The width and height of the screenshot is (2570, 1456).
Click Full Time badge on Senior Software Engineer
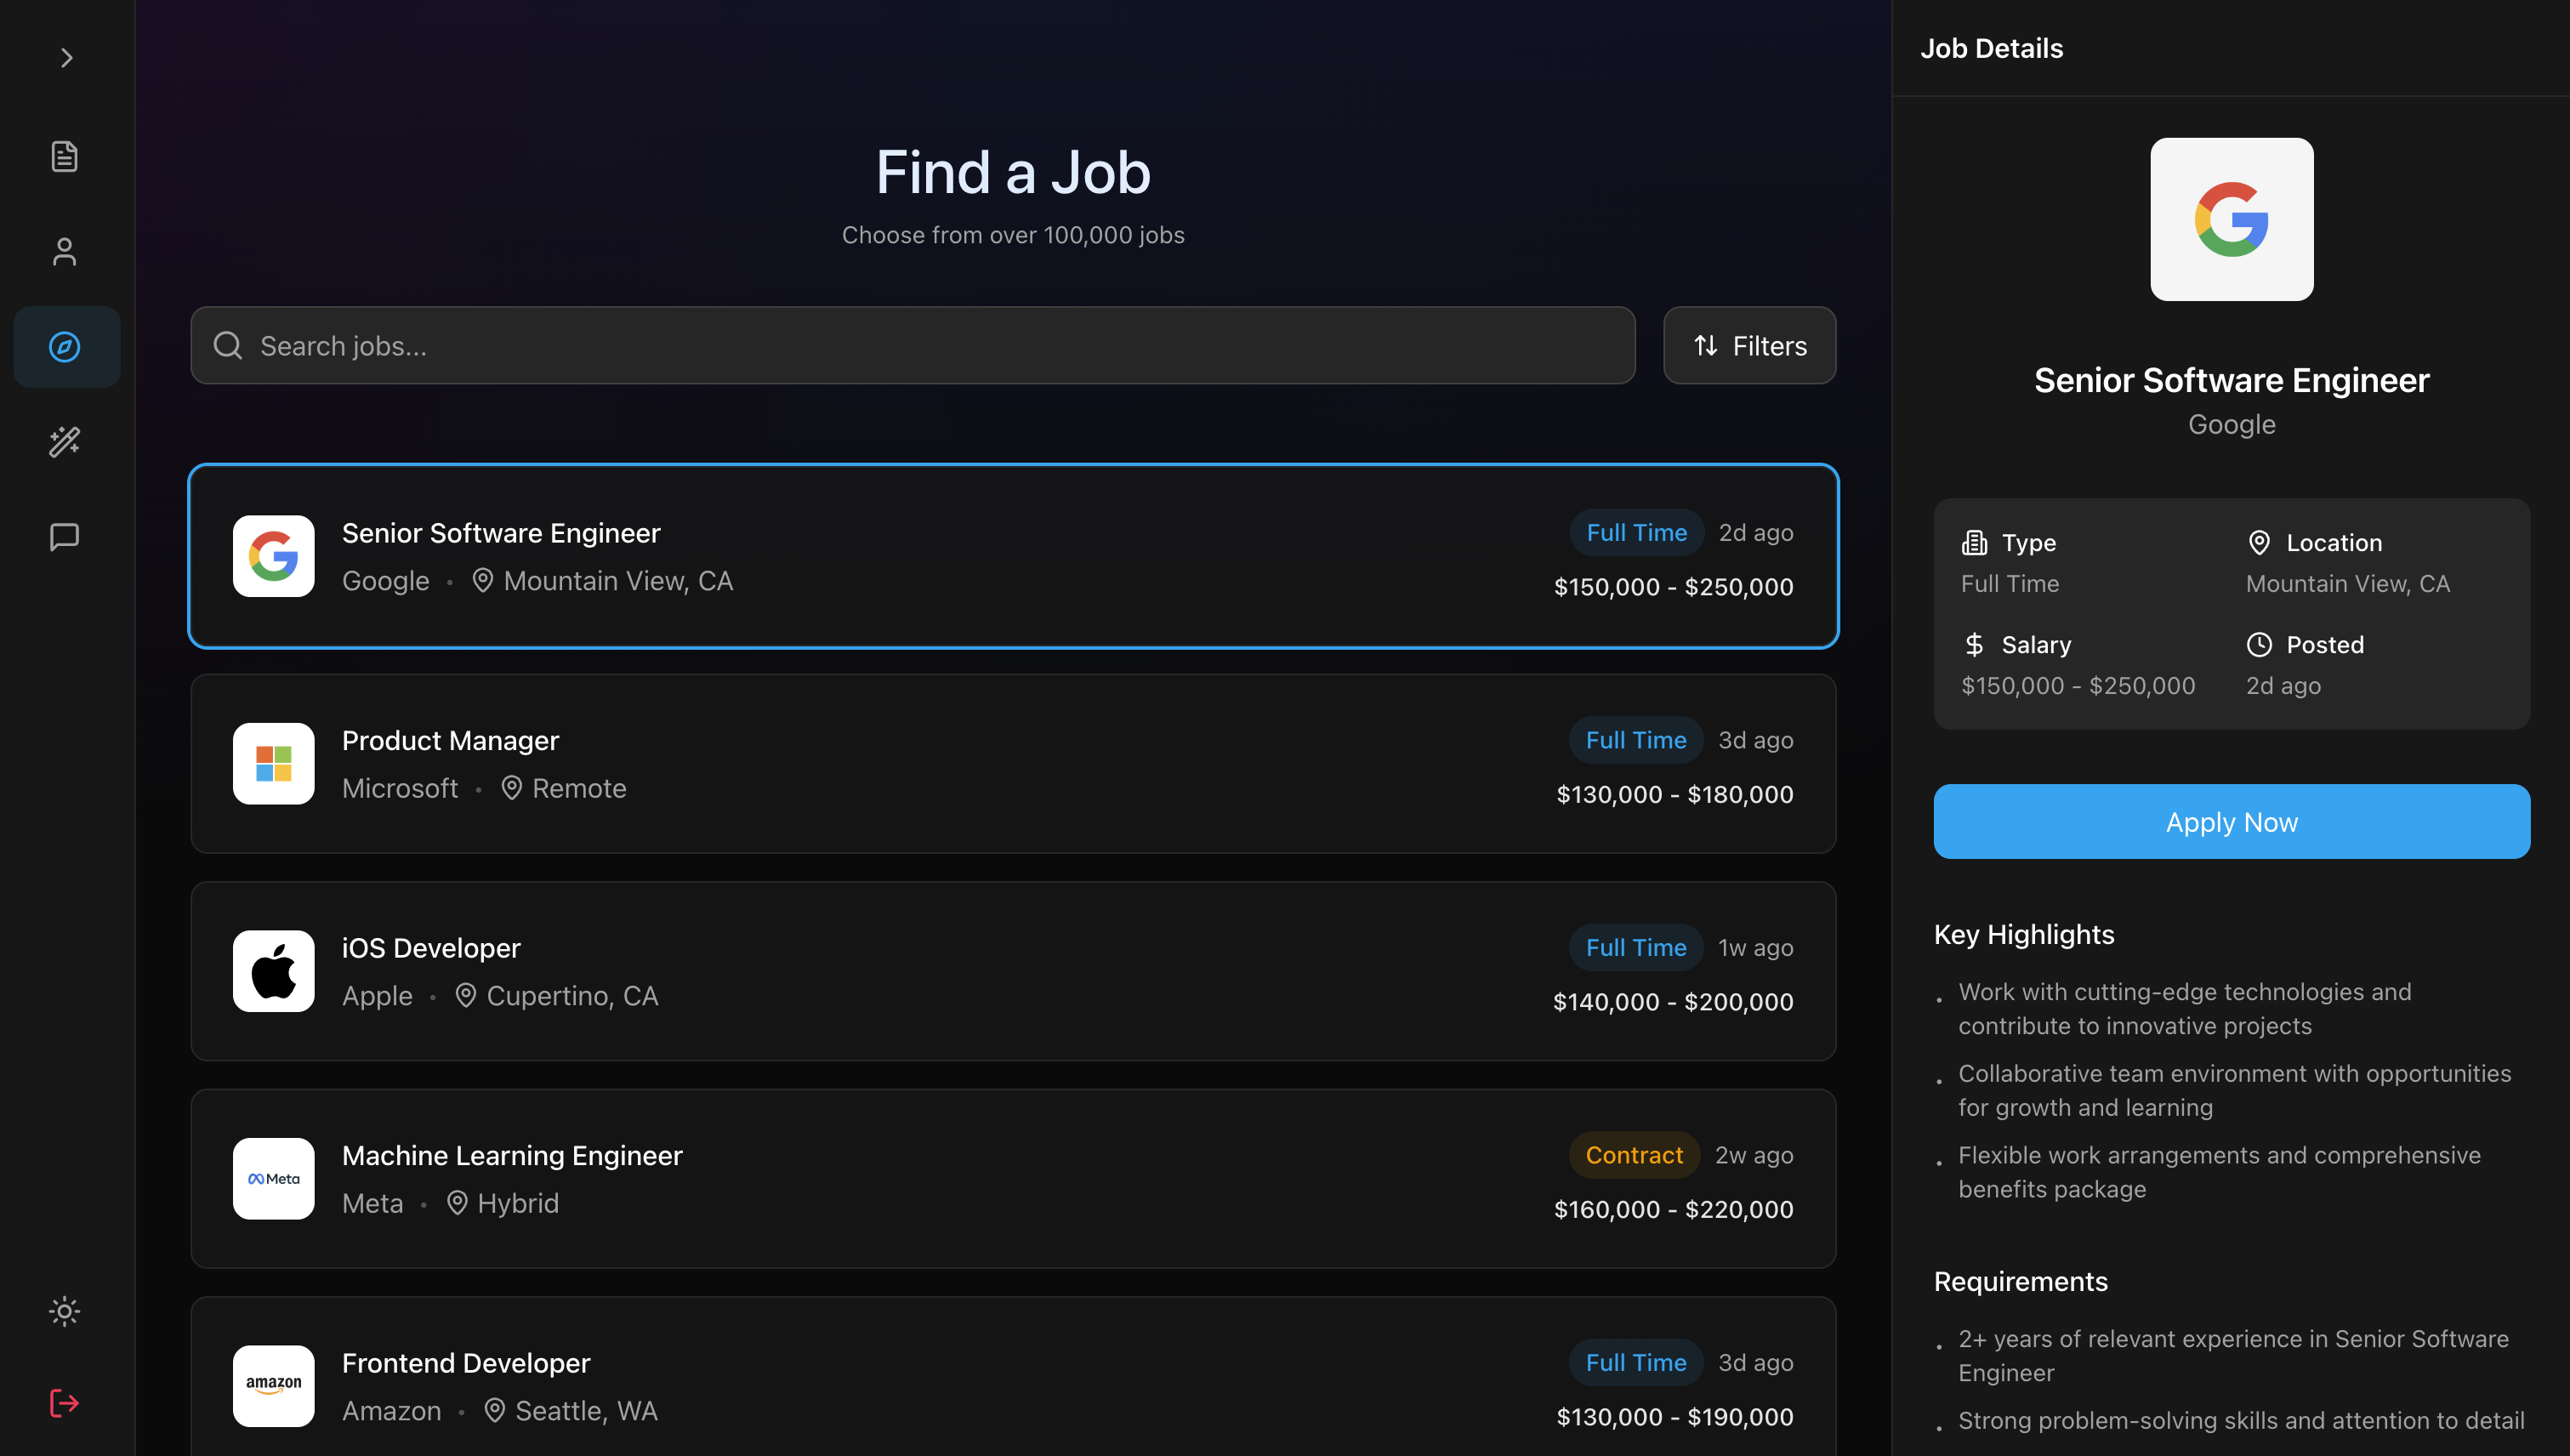1637,533
